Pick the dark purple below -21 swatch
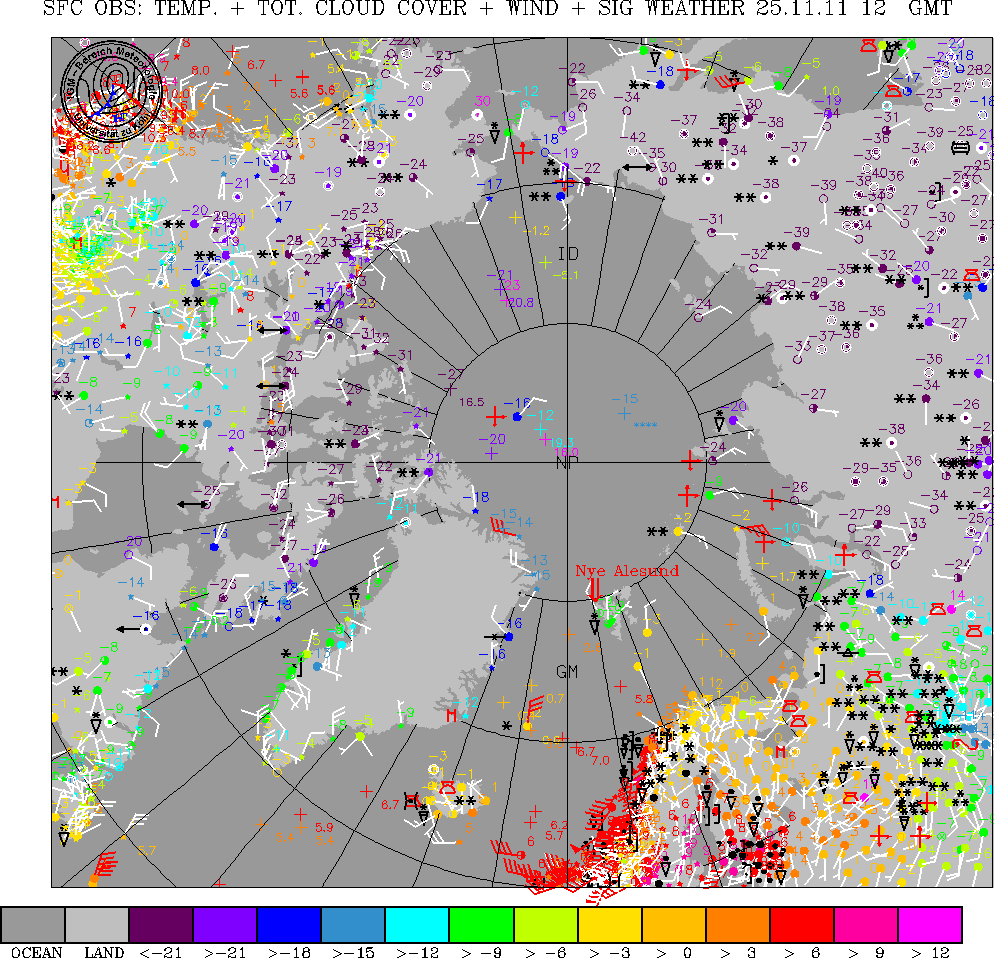The height and width of the screenshot is (958, 994). pyautogui.click(x=161, y=924)
